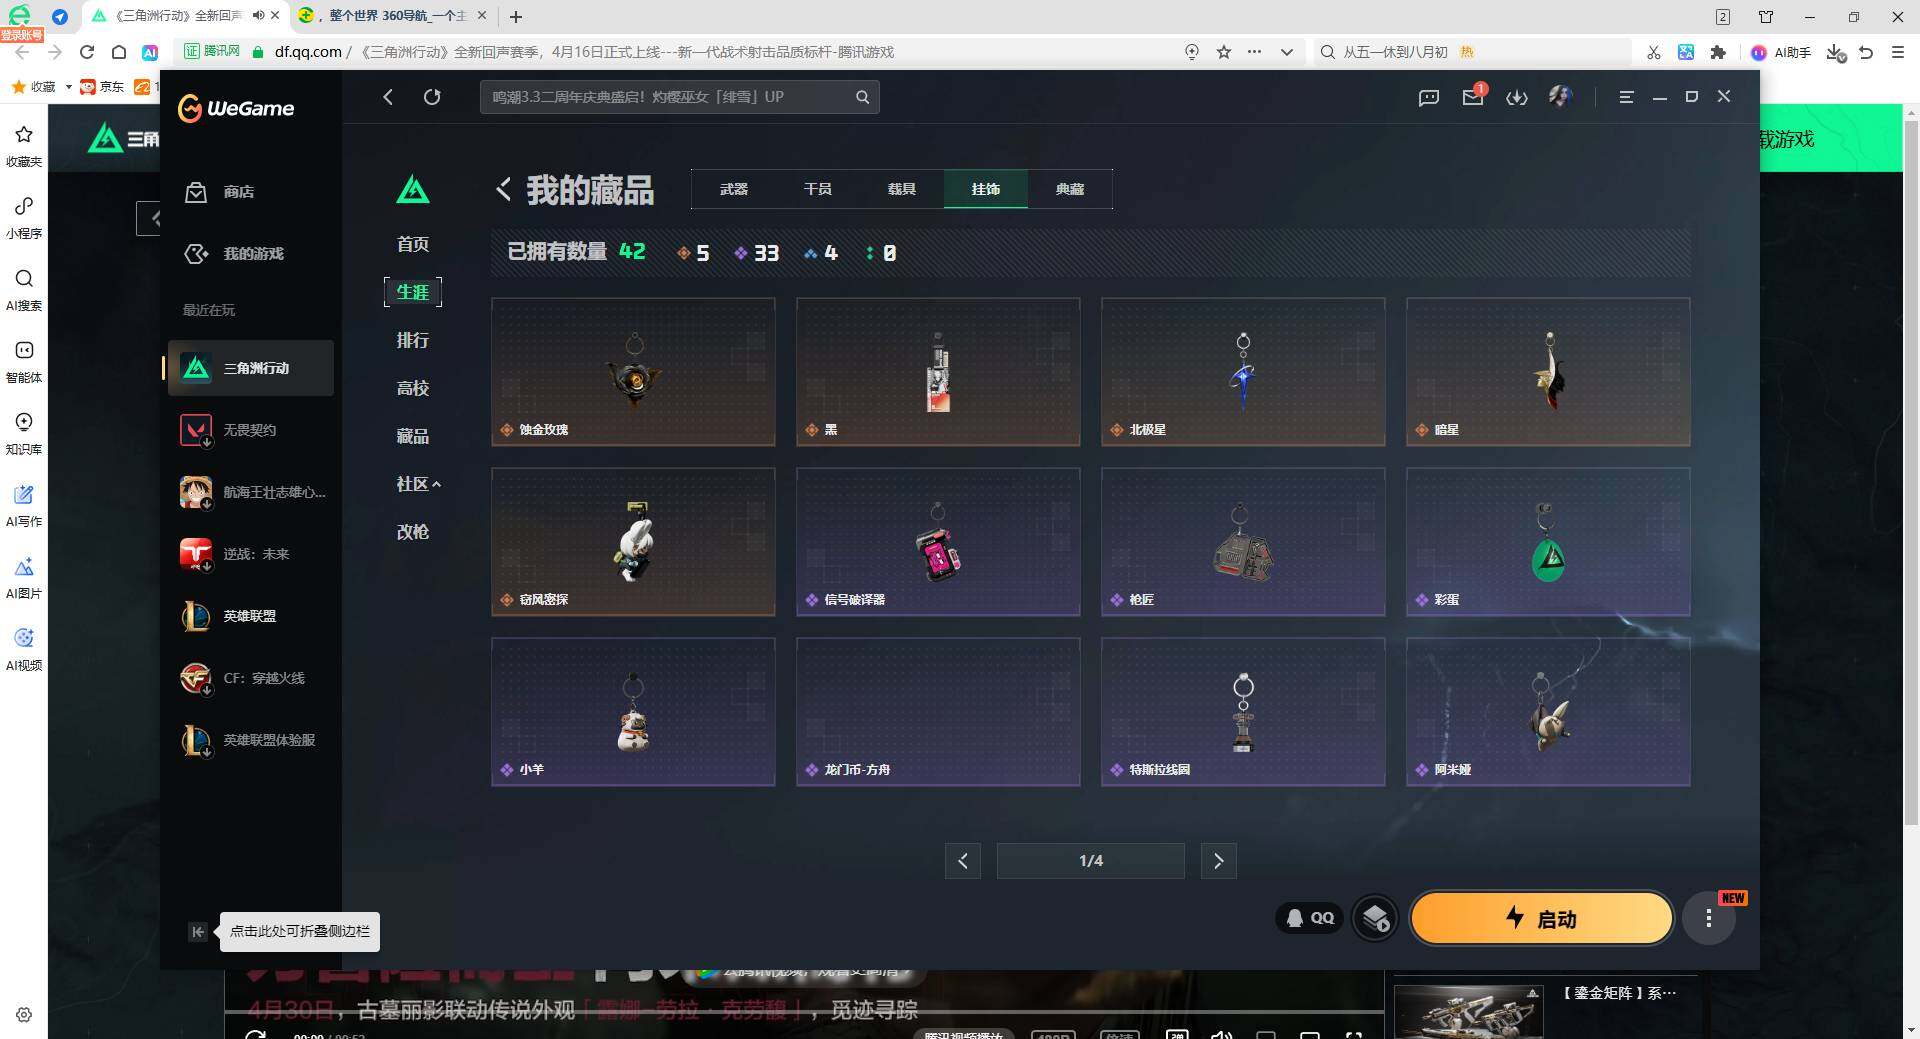Image resolution: width=1920 pixels, height=1039 pixels.
Task: Open browser 小程序 sidebar icon
Action: (x=24, y=217)
